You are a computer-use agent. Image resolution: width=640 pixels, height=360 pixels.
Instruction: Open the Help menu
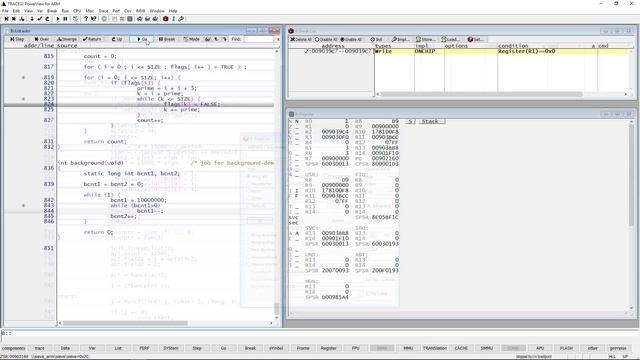pos(173,11)
